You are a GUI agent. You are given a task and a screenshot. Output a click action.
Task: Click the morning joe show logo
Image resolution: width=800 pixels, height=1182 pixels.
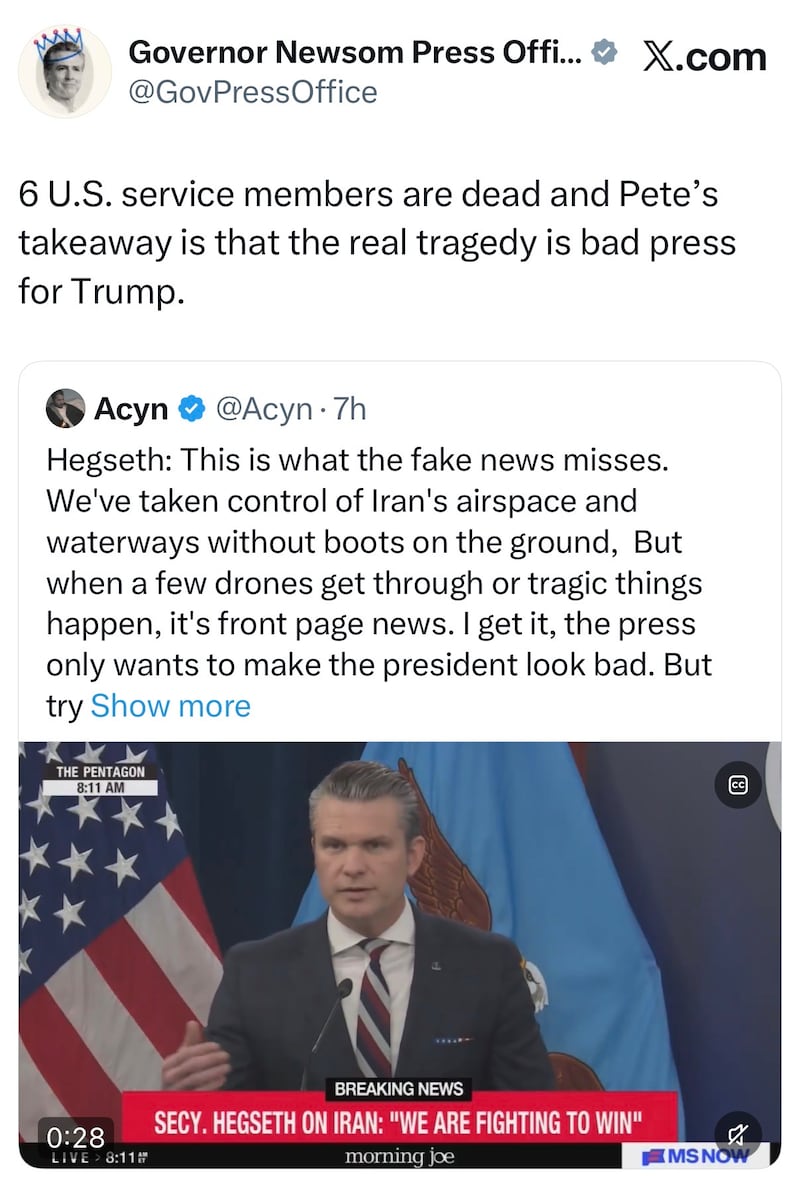click(398, 1158)
